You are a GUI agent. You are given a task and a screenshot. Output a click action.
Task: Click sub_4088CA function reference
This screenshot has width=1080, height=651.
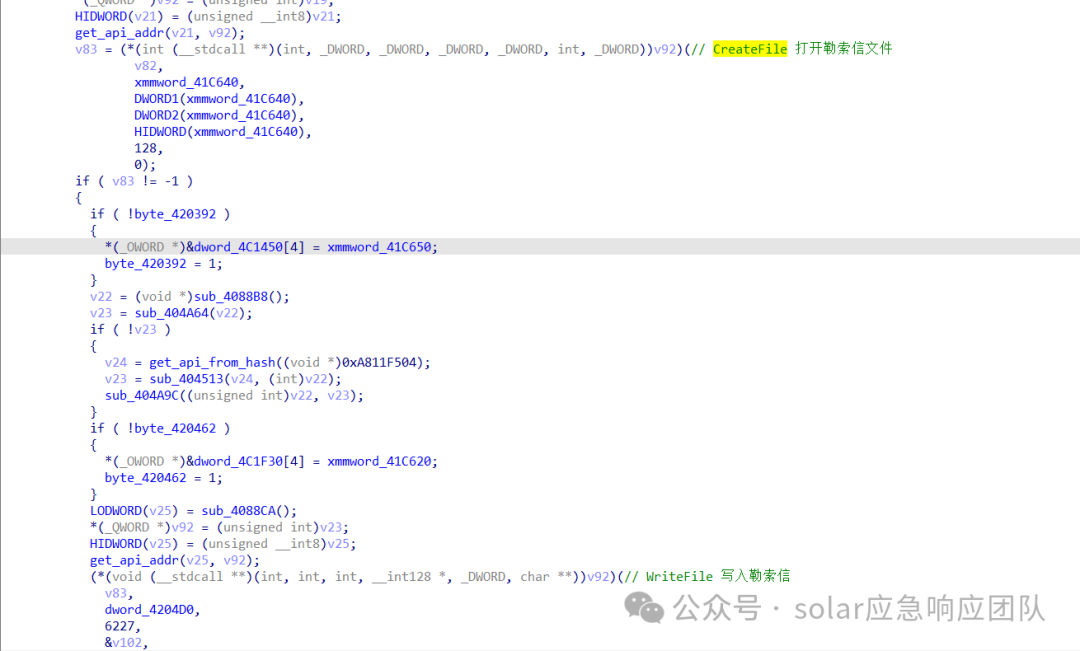pos(238,510)
